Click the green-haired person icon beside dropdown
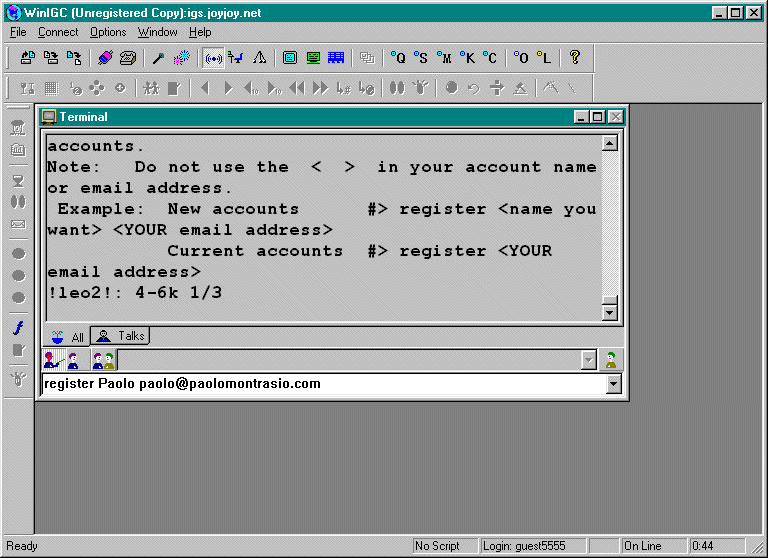 [611, 360]
